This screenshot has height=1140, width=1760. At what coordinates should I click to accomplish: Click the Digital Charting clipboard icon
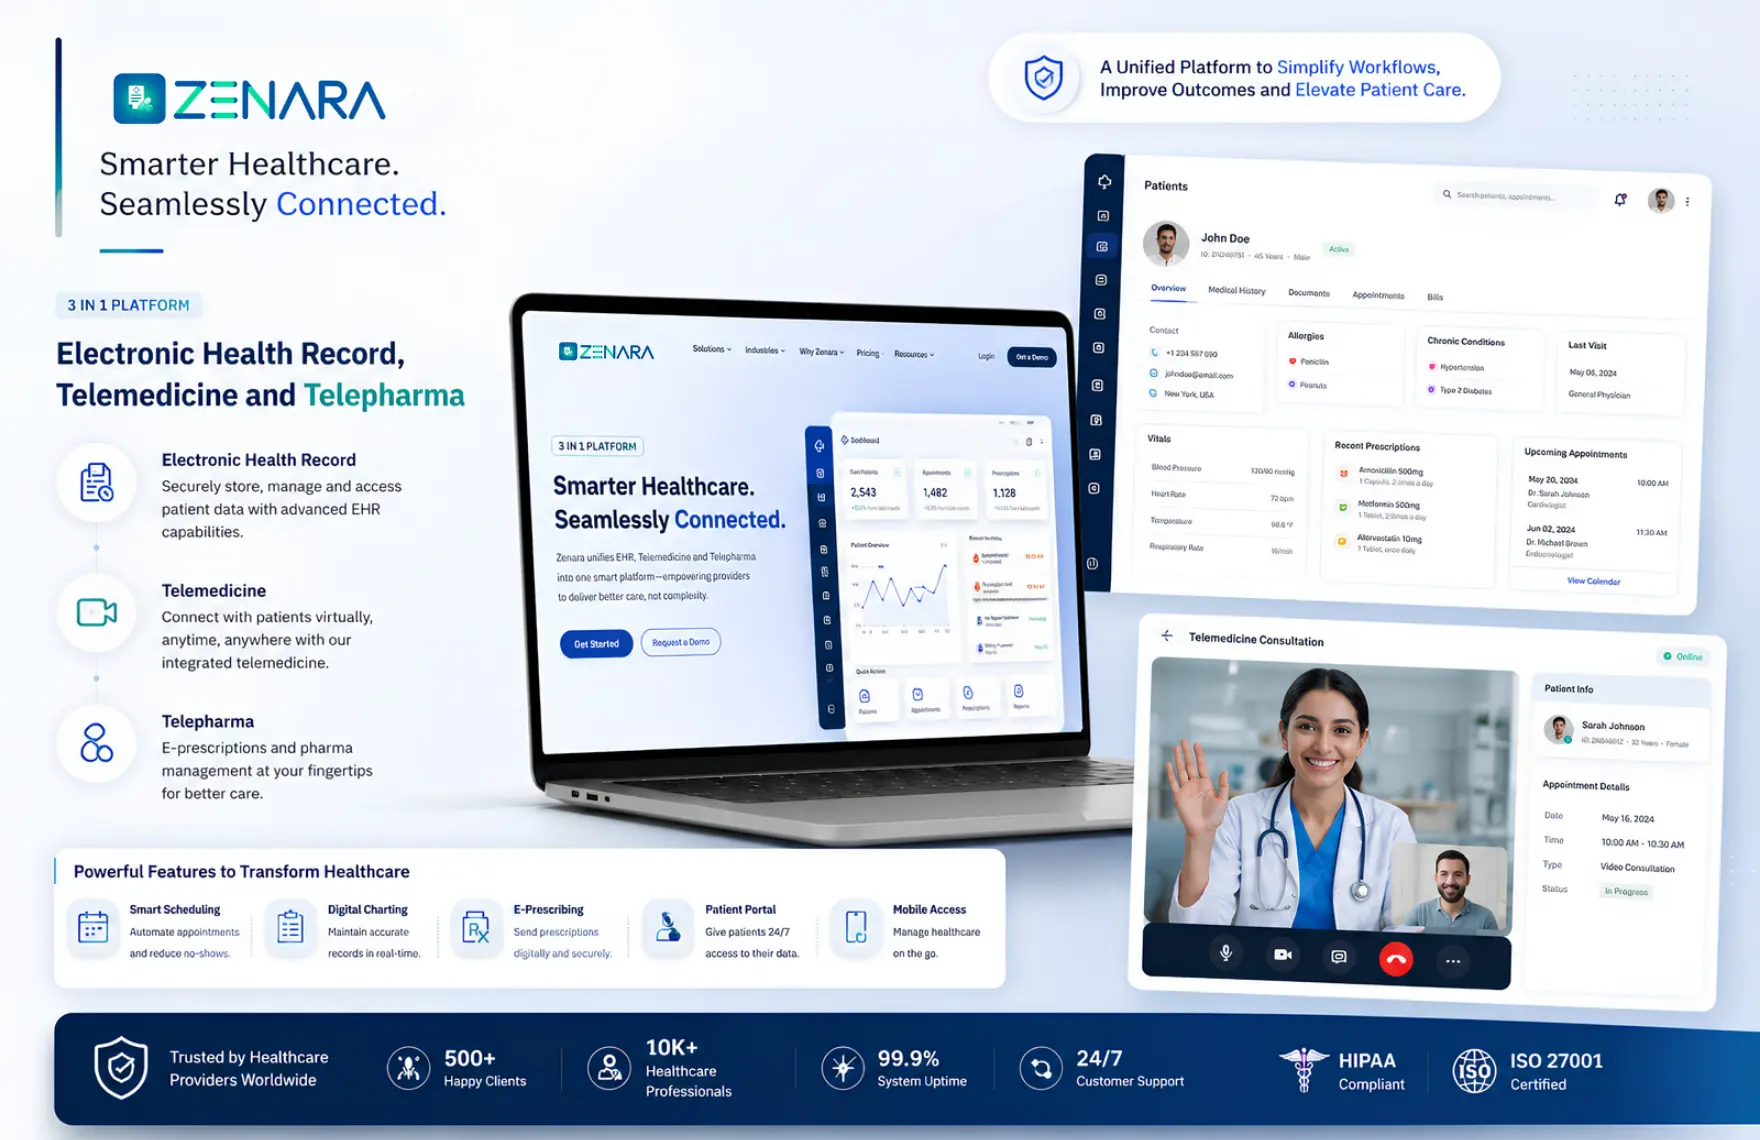tap(290, 927)
